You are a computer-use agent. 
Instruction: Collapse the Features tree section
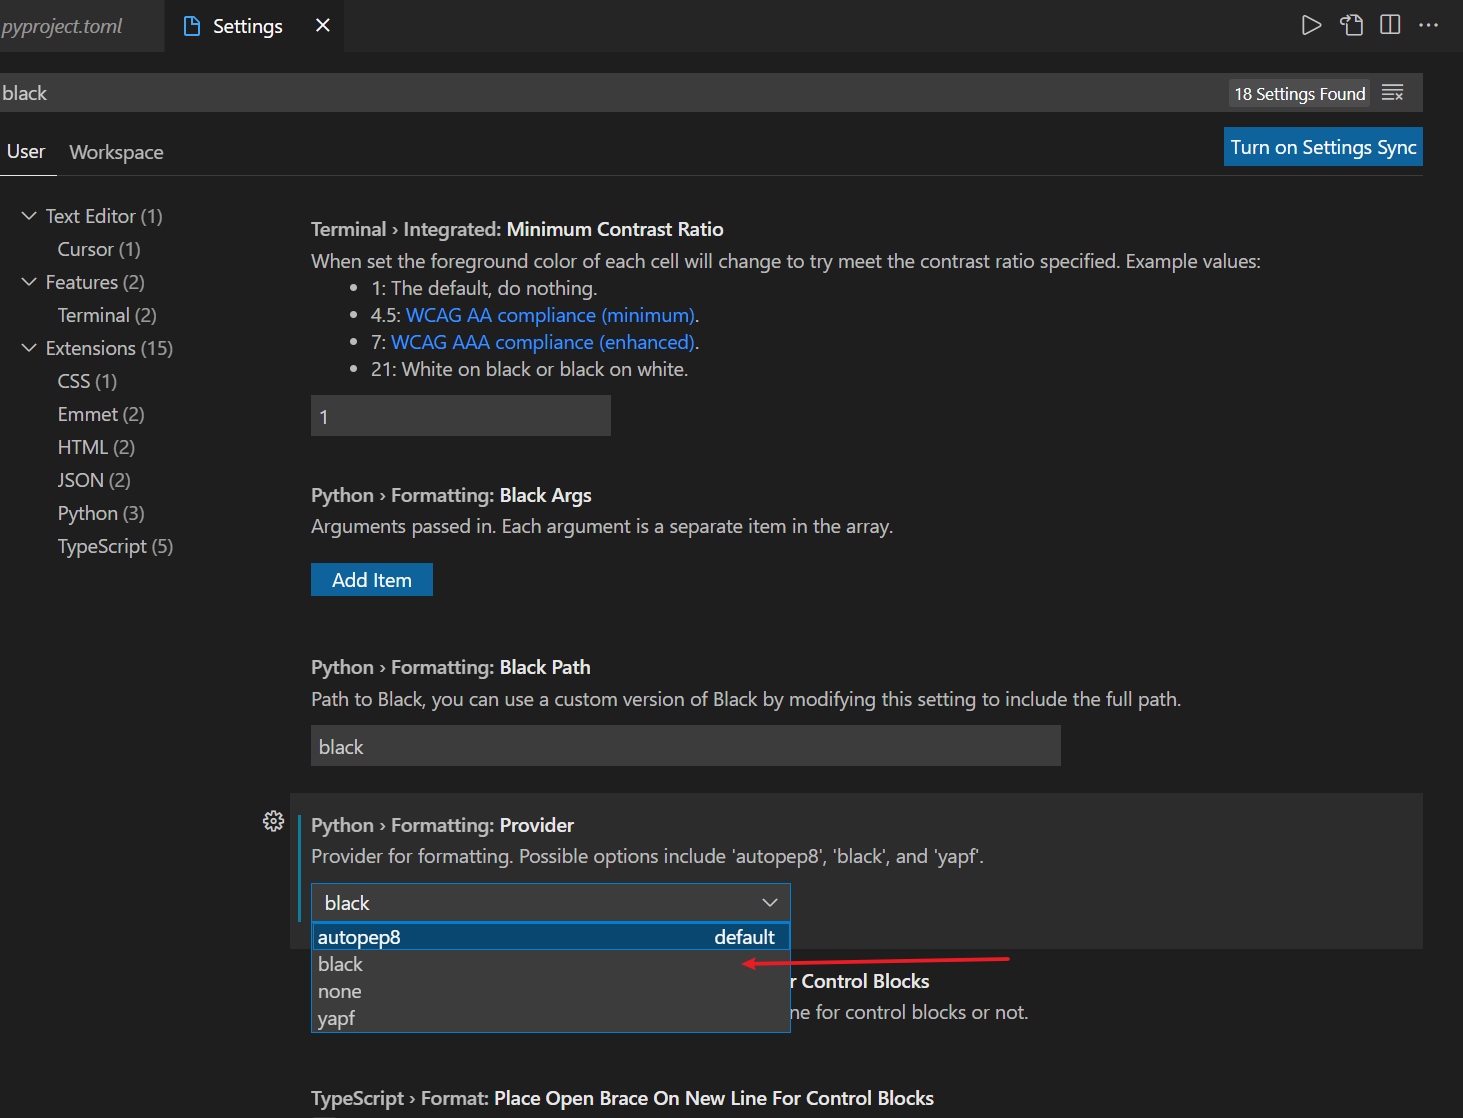(x=29, y=282)
